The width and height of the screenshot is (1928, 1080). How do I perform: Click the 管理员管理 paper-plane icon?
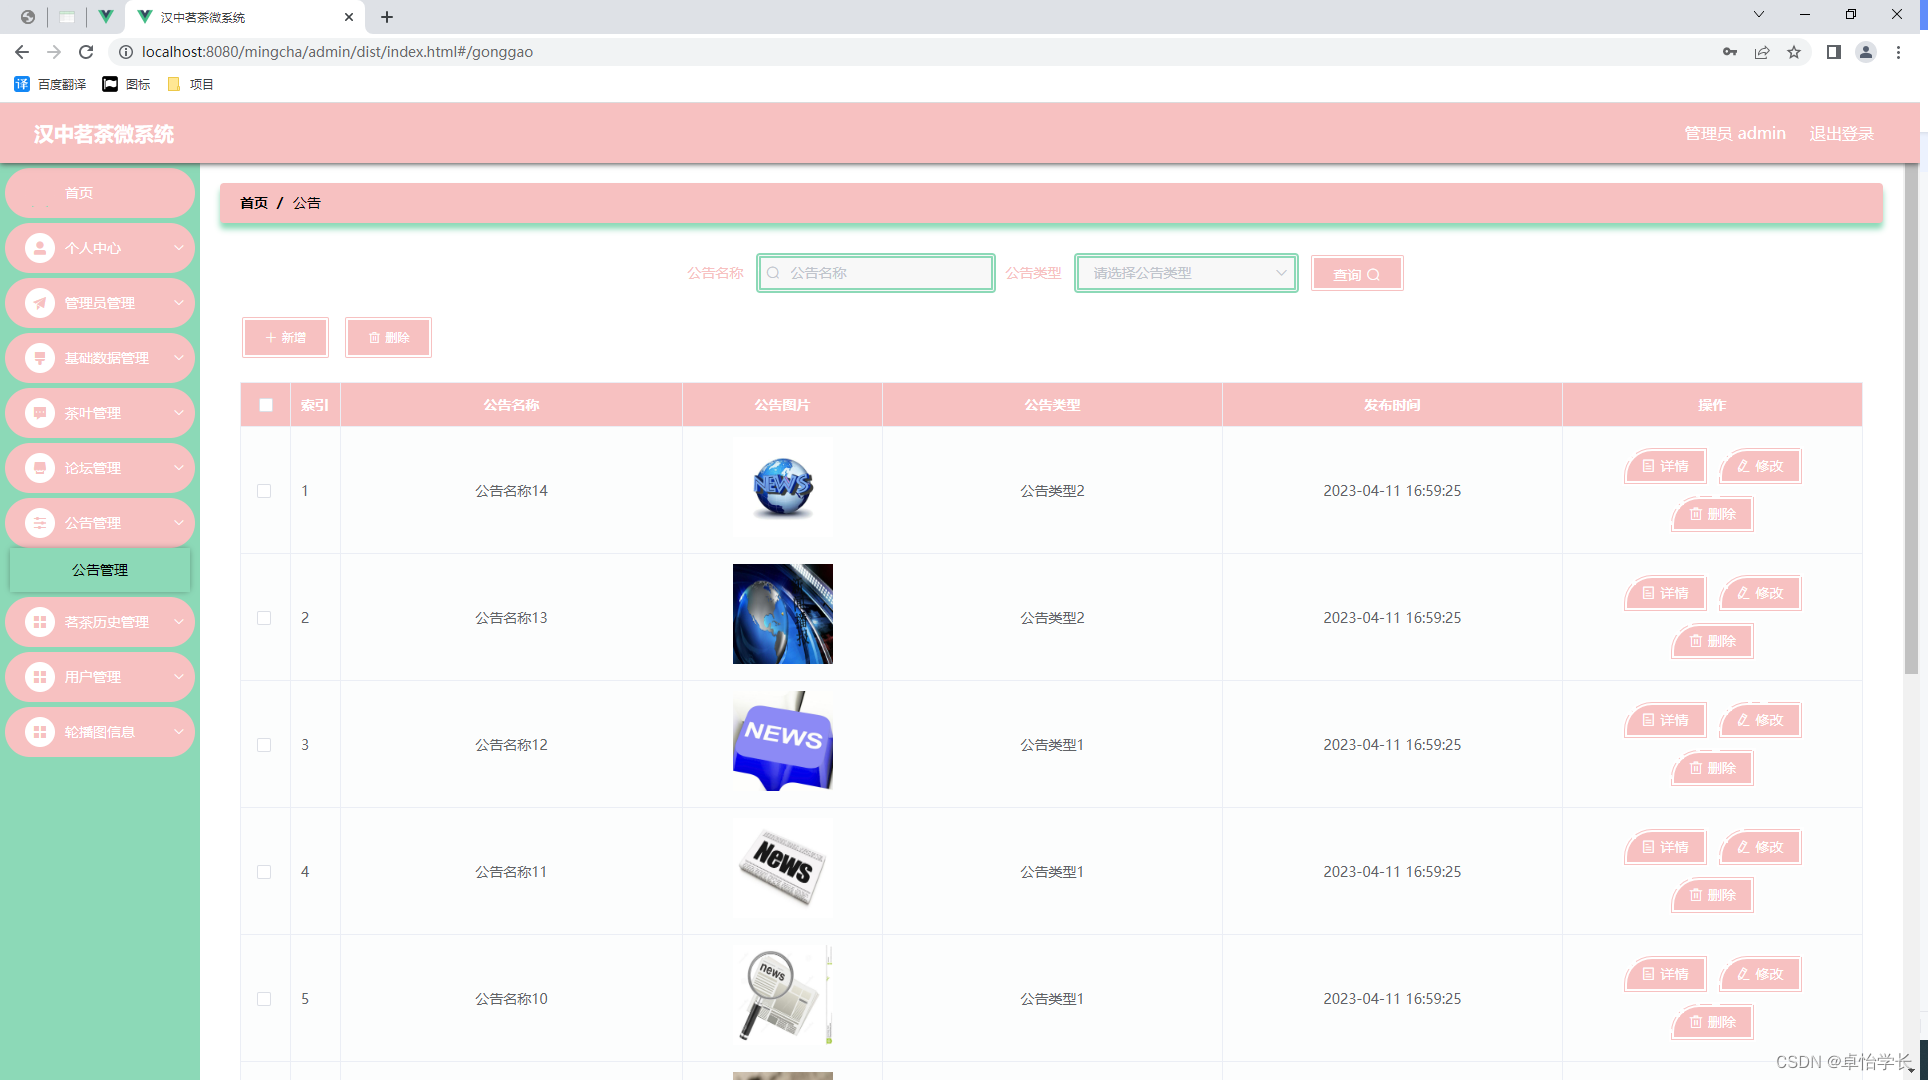tap(40, 303)
